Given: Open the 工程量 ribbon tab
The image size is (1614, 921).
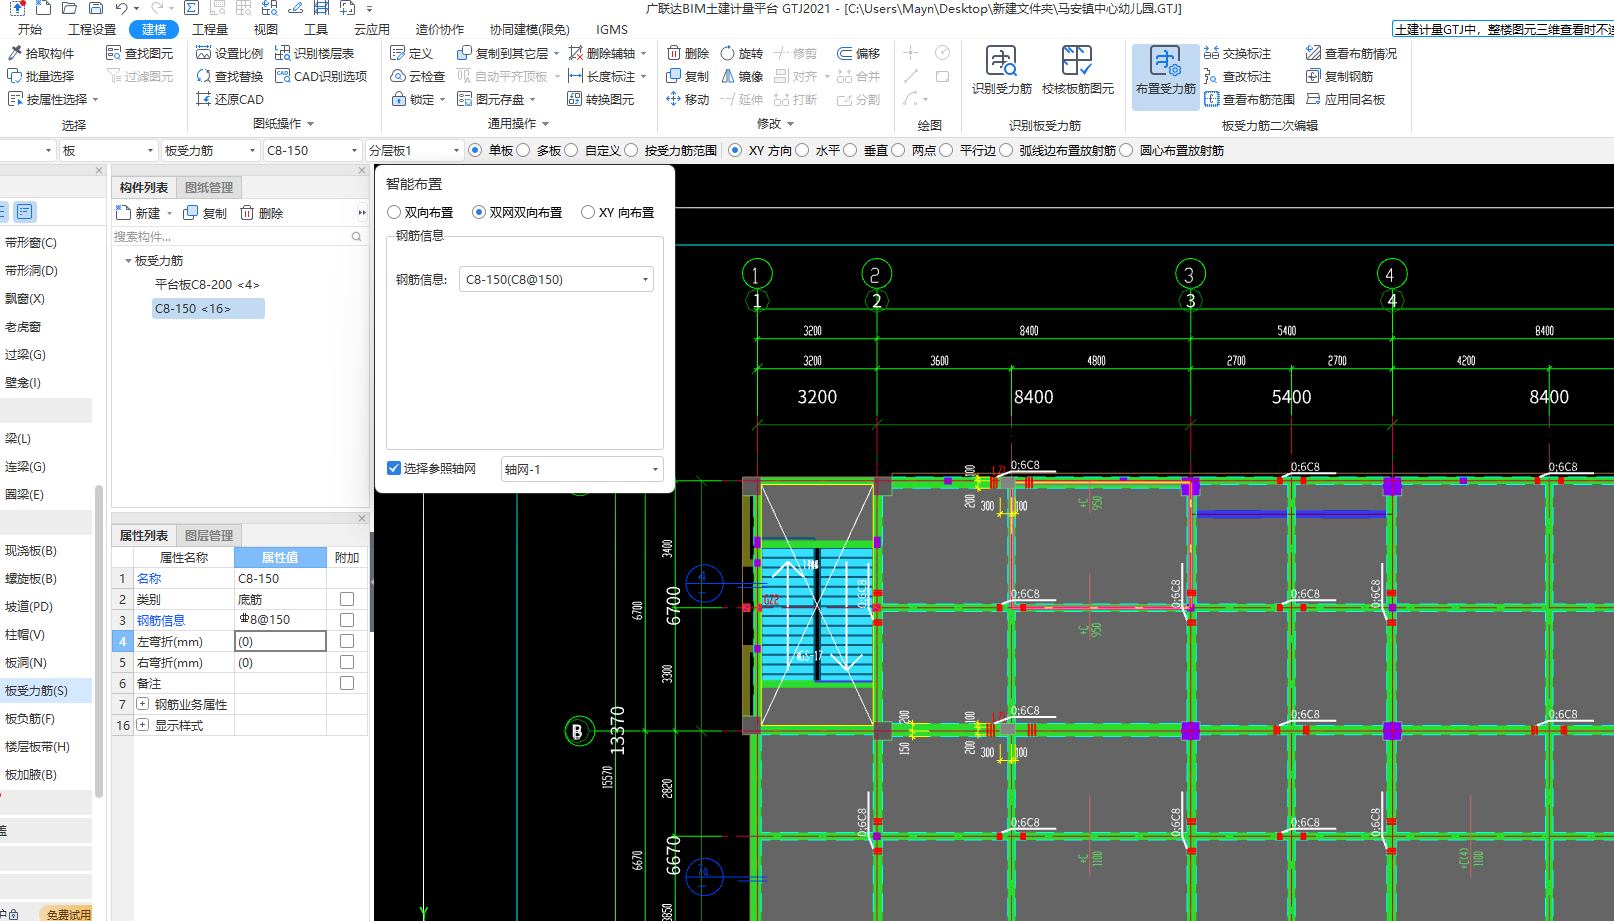Looking at the screenshot, I should click(210, 29).
